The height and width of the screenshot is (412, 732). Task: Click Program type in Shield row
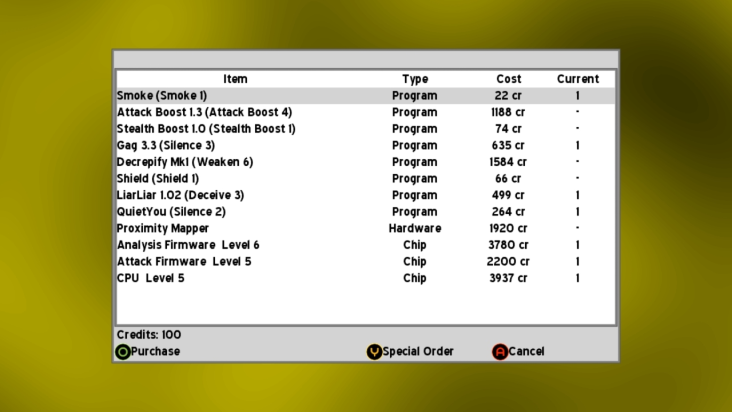click(x=415, y=179)
